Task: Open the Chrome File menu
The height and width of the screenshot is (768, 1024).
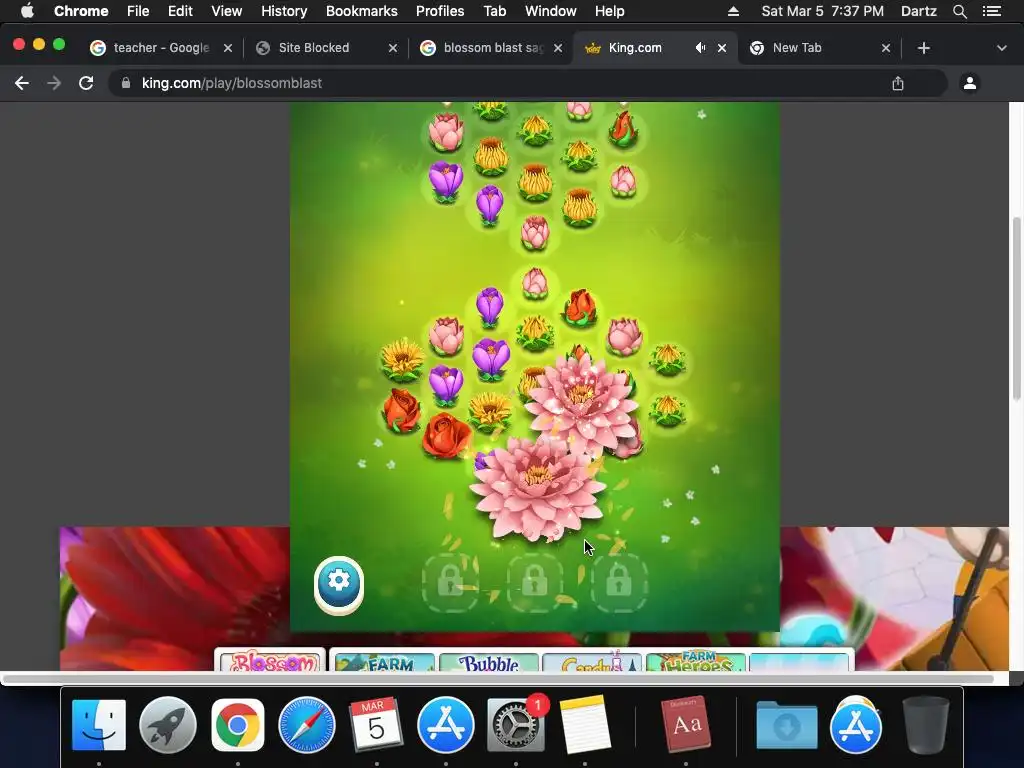Action: pos(138,11)
